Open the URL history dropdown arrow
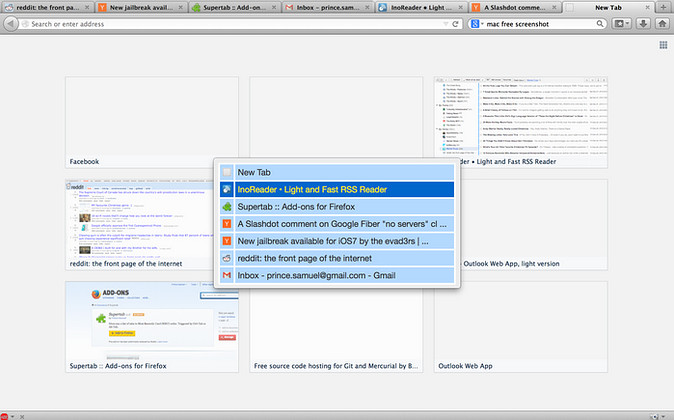The height and width of the screenshot is (420, 674). (446, 24)
